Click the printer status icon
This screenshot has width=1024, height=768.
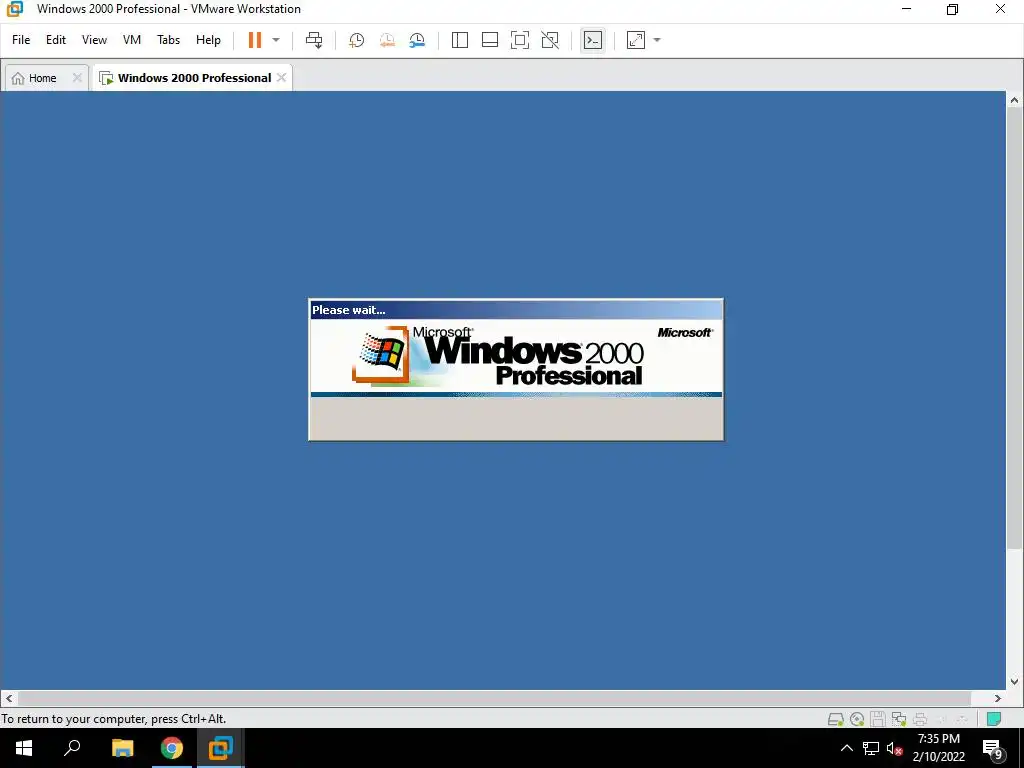(x=920, y=719)
